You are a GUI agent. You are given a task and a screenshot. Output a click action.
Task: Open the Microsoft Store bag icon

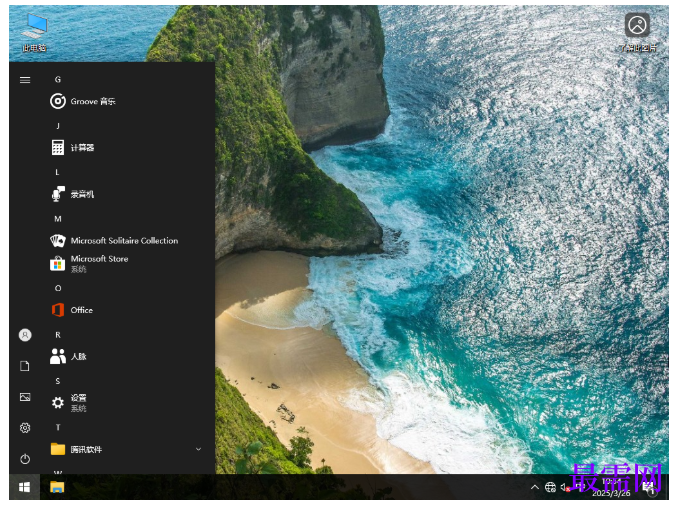(x=58, y=263)
